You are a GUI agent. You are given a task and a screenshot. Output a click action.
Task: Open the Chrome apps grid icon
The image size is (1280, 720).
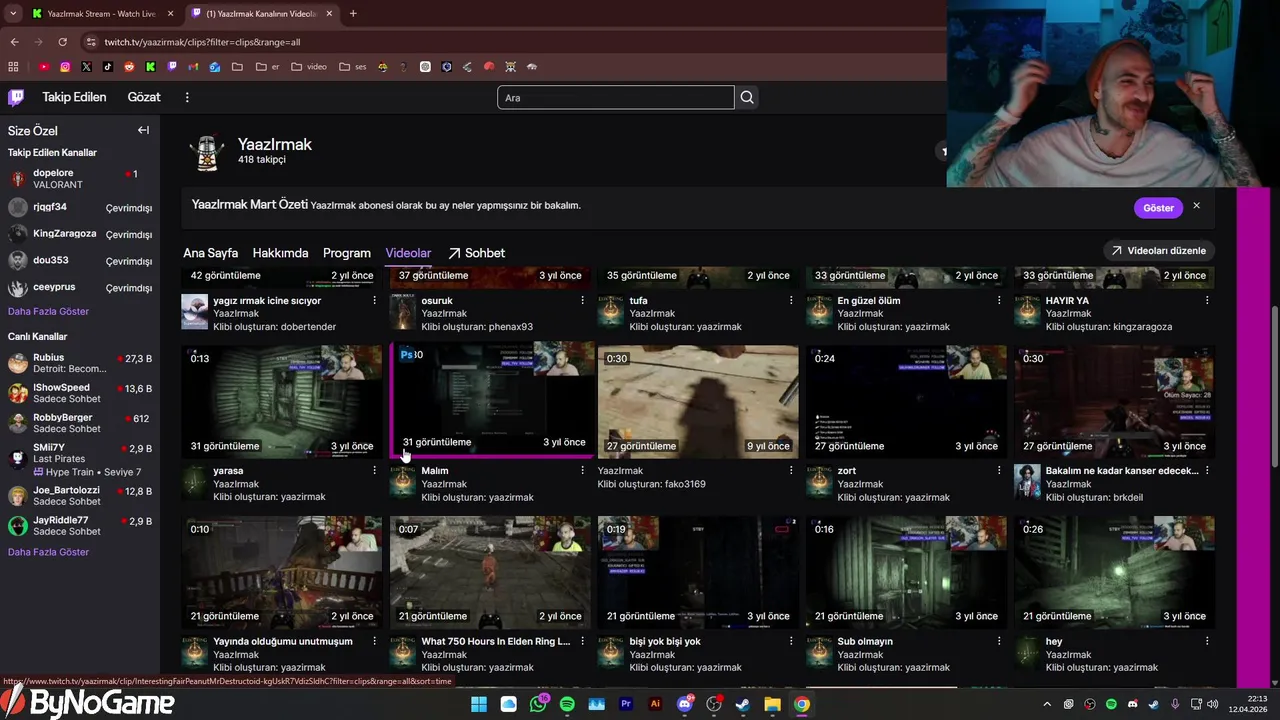[13, 67]
